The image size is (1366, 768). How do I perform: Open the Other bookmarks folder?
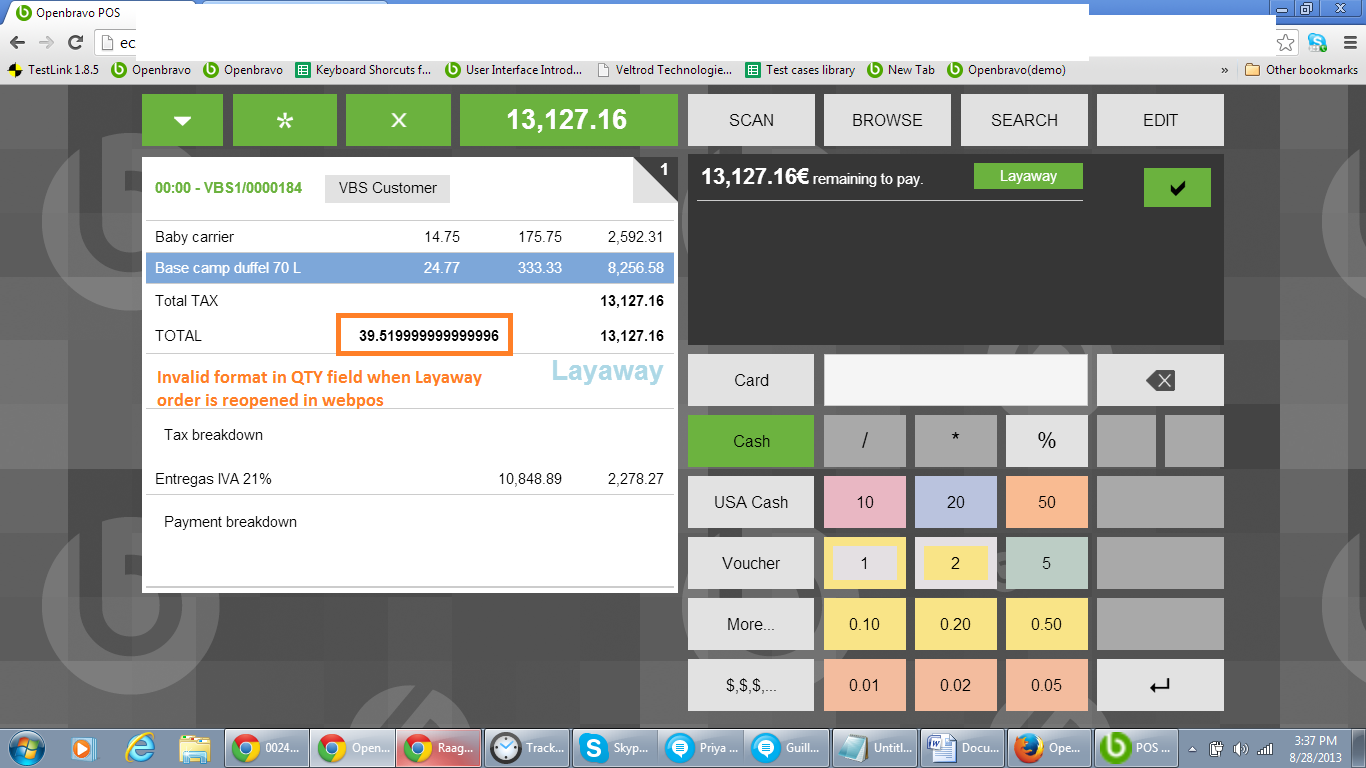[1301, 70]
